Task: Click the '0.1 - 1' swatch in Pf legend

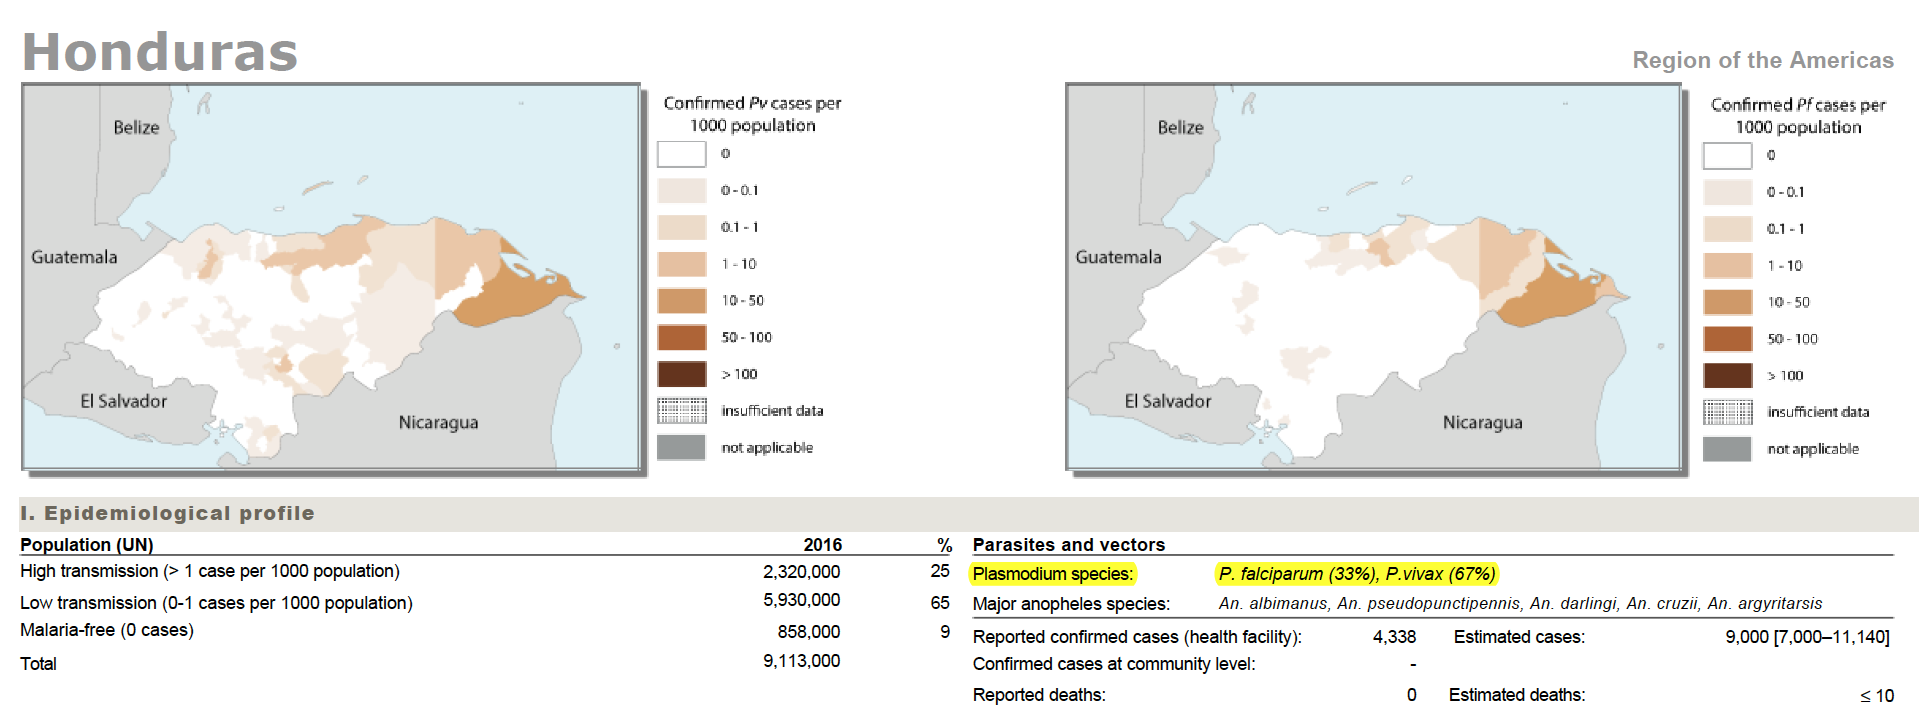Action: tap(1727, 229)
